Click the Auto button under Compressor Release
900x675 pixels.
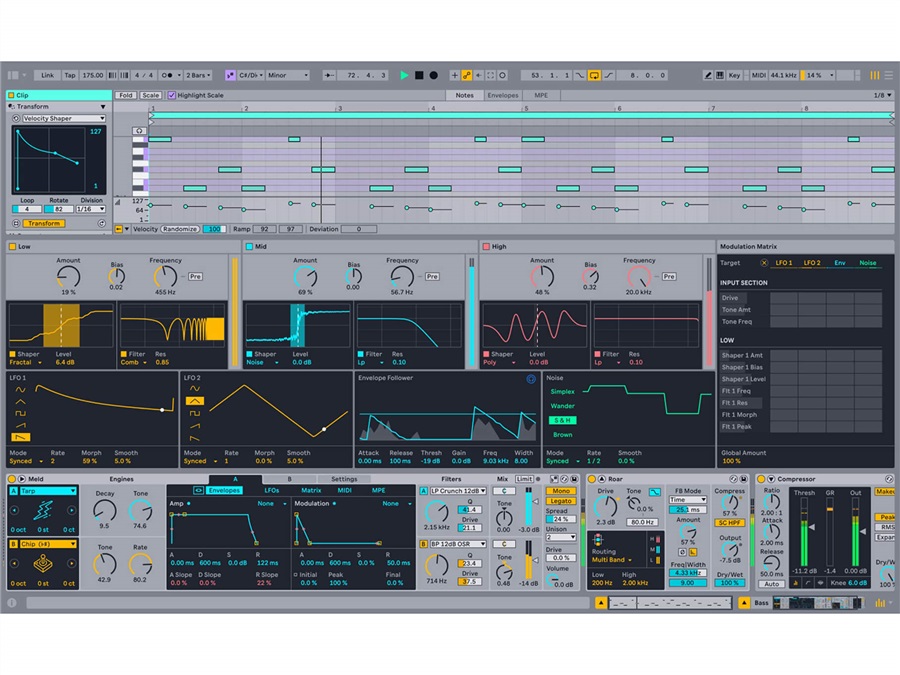coord(770,582)
